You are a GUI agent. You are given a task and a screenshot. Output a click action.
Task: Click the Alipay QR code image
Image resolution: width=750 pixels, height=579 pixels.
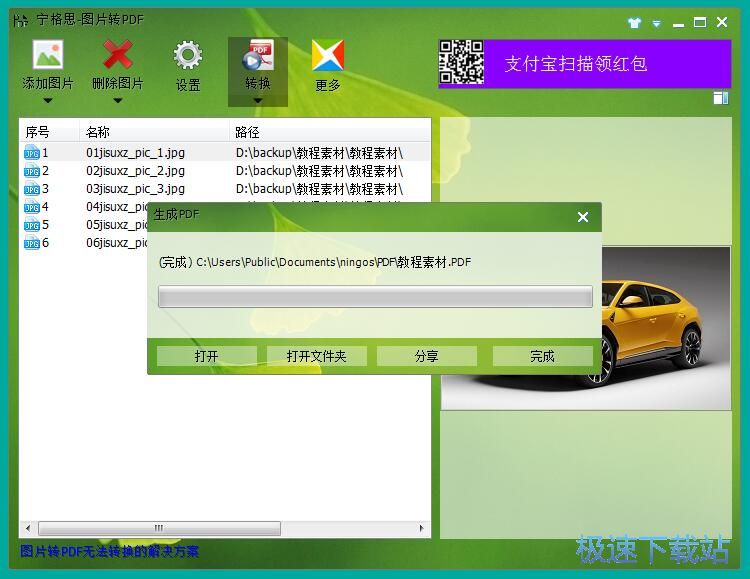point(461,63)
